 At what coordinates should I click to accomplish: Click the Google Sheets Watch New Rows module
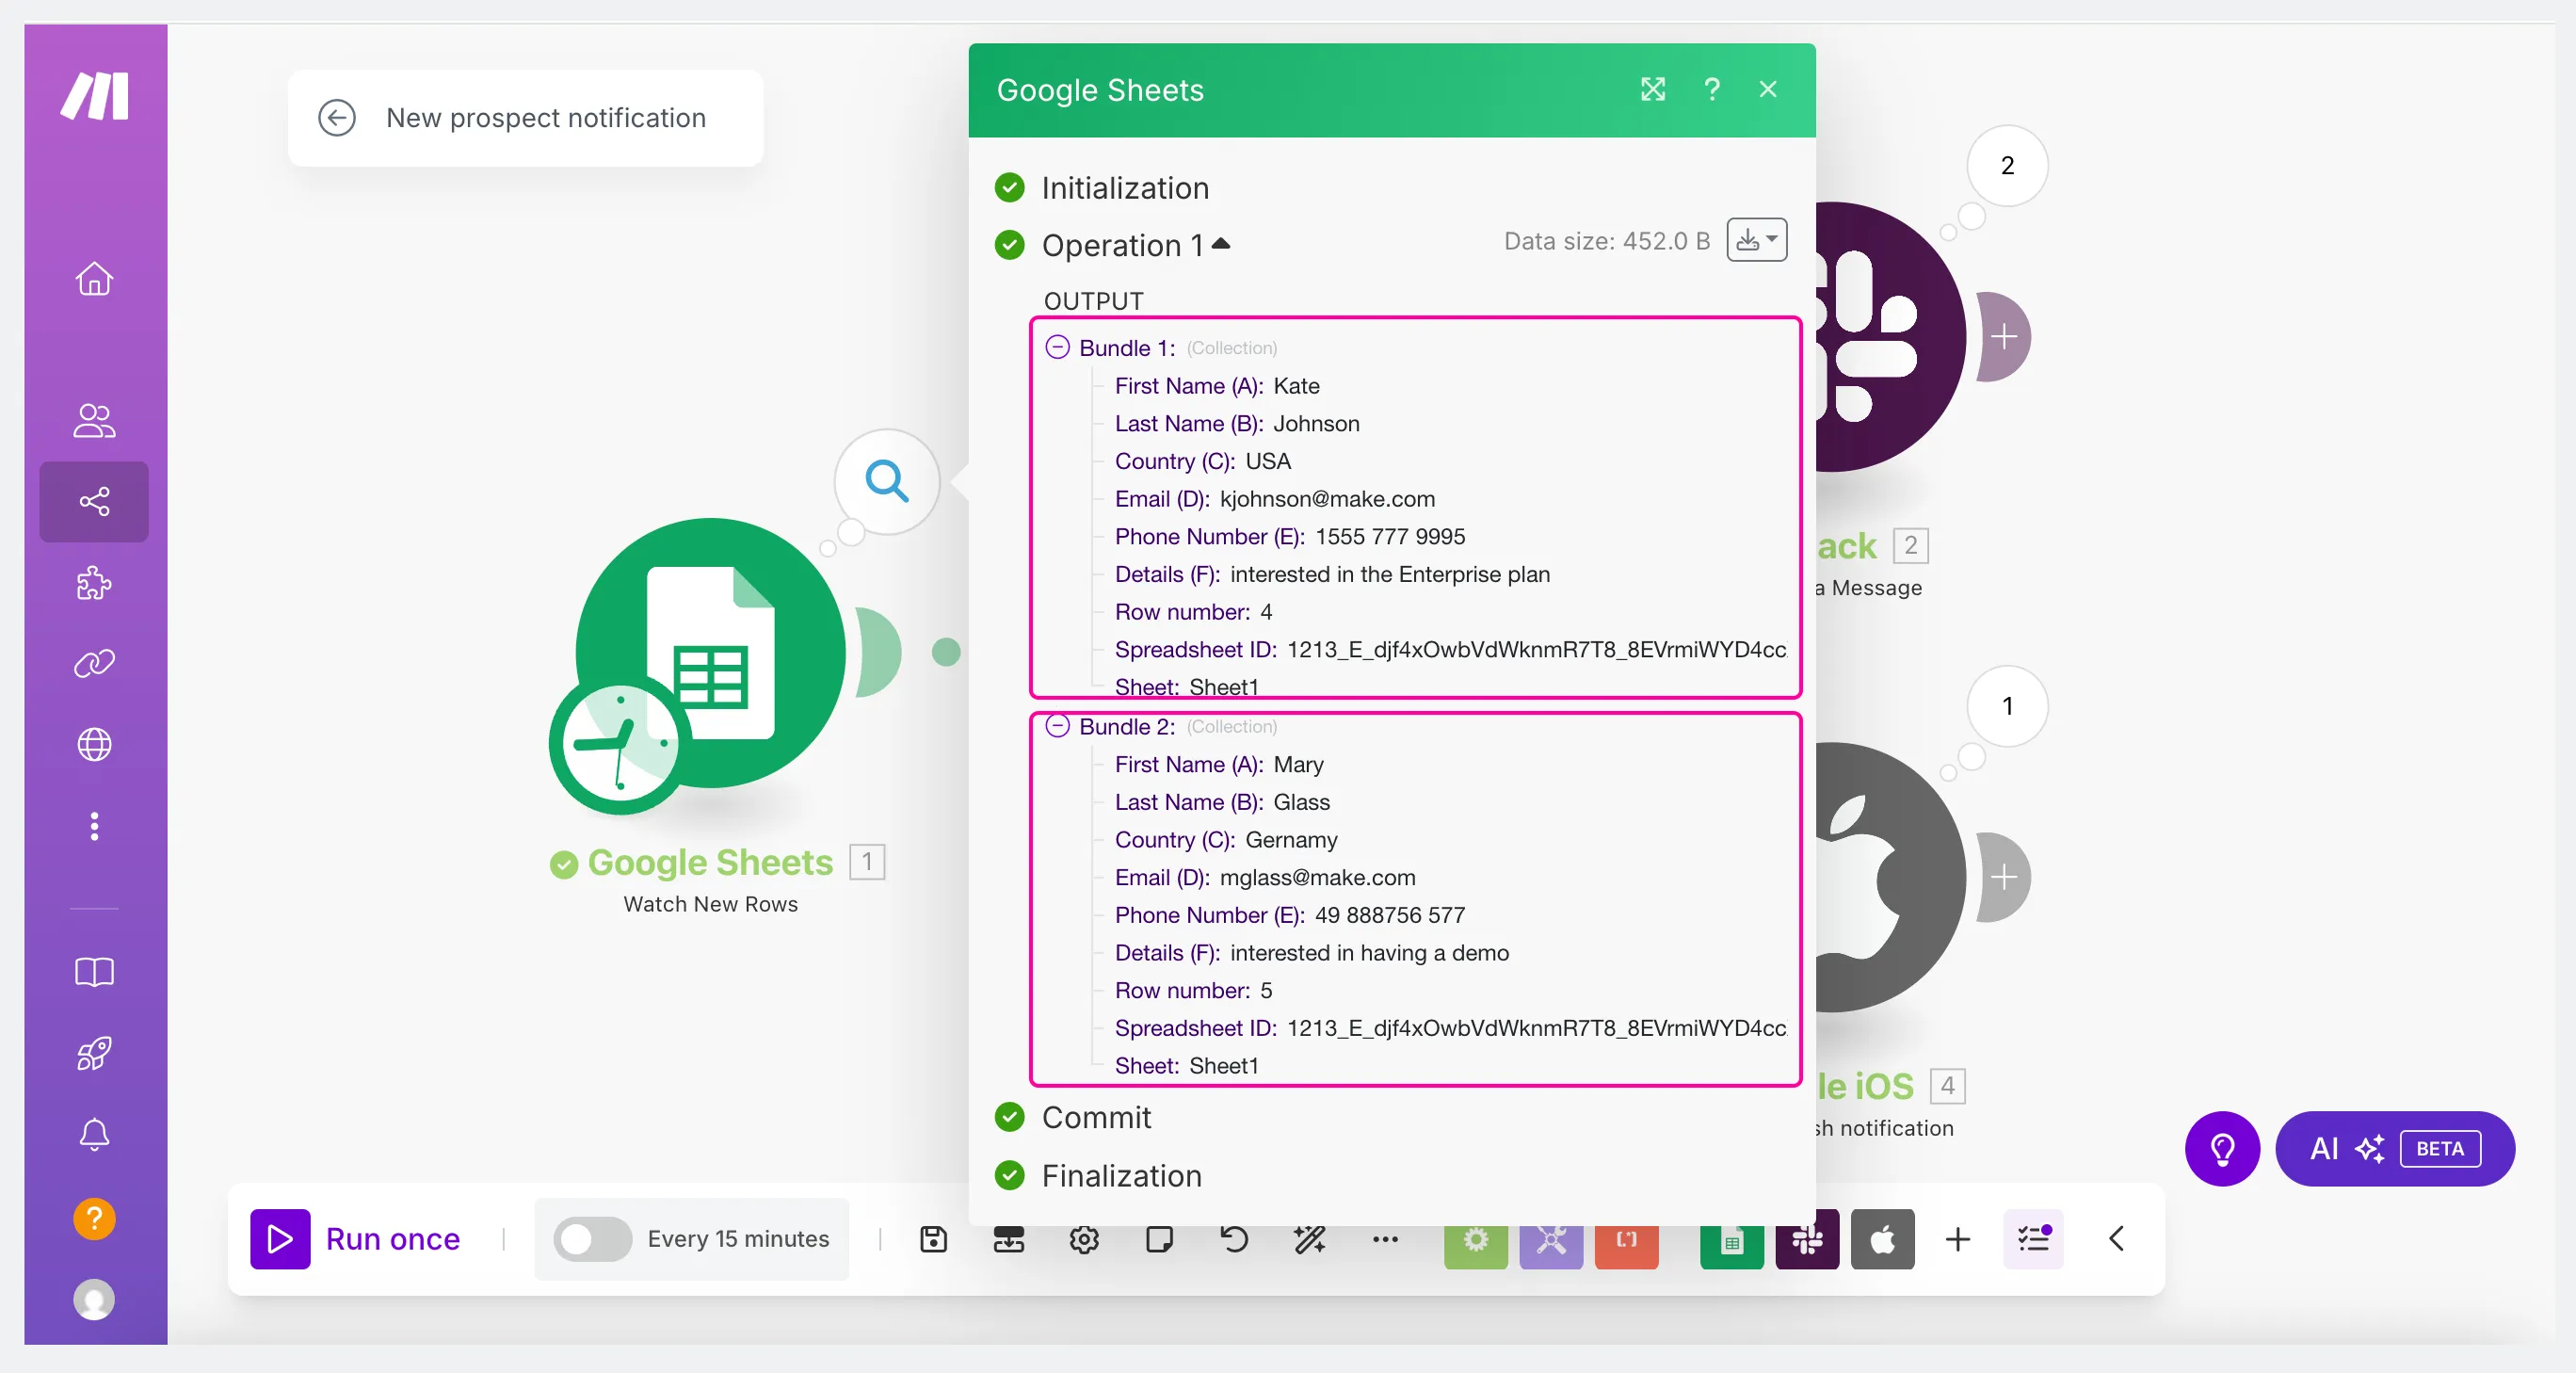(710, 653)
